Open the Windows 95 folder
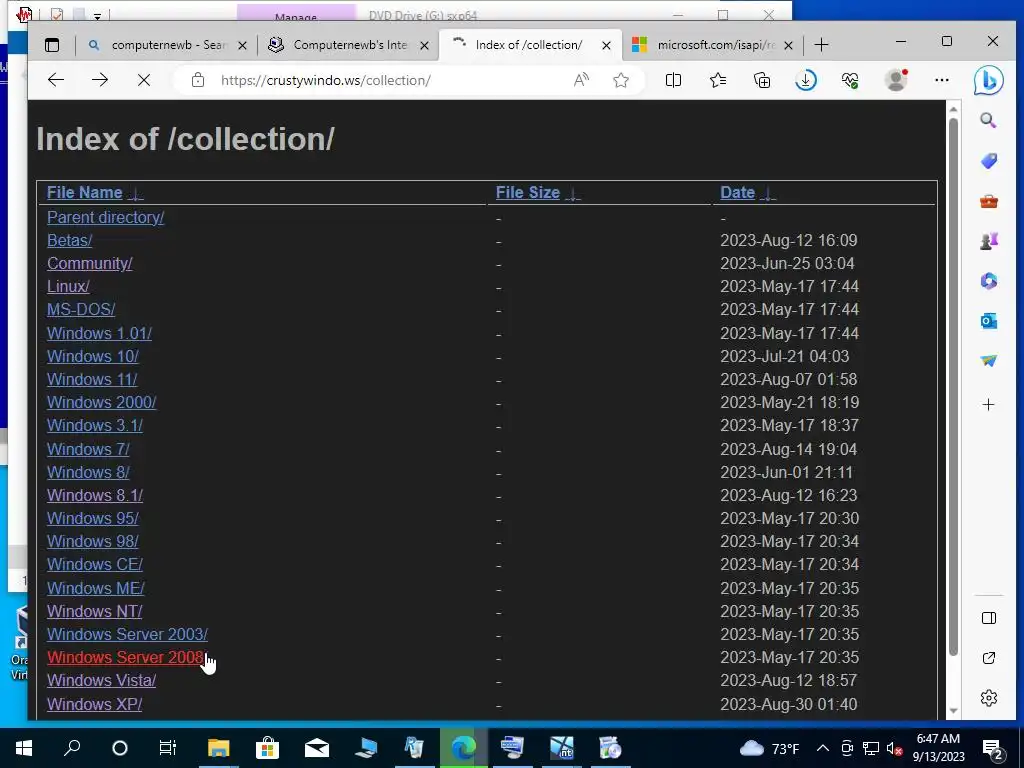The height and width of the screenshot is (768, 1024). pyautogui.click(x=93, y=519)
